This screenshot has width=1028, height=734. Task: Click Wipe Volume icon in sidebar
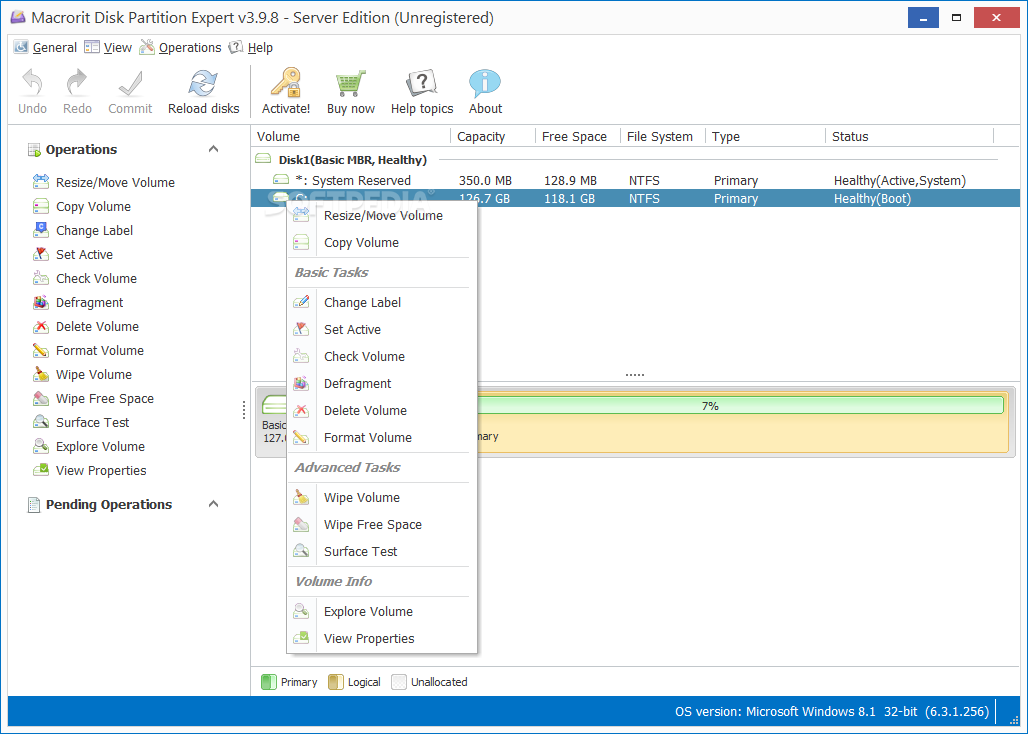click(x=41, y=374)
